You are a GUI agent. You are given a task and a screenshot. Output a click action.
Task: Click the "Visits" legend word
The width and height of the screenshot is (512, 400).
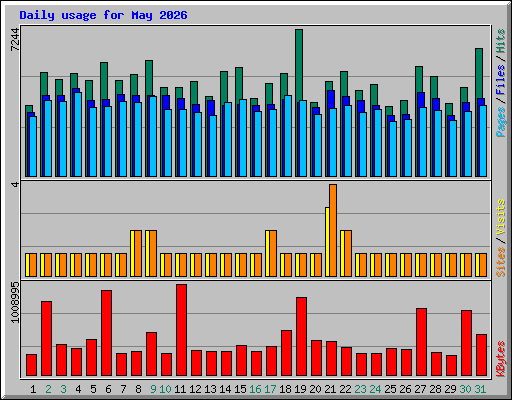pyautogui.click(x=501, y=218)
